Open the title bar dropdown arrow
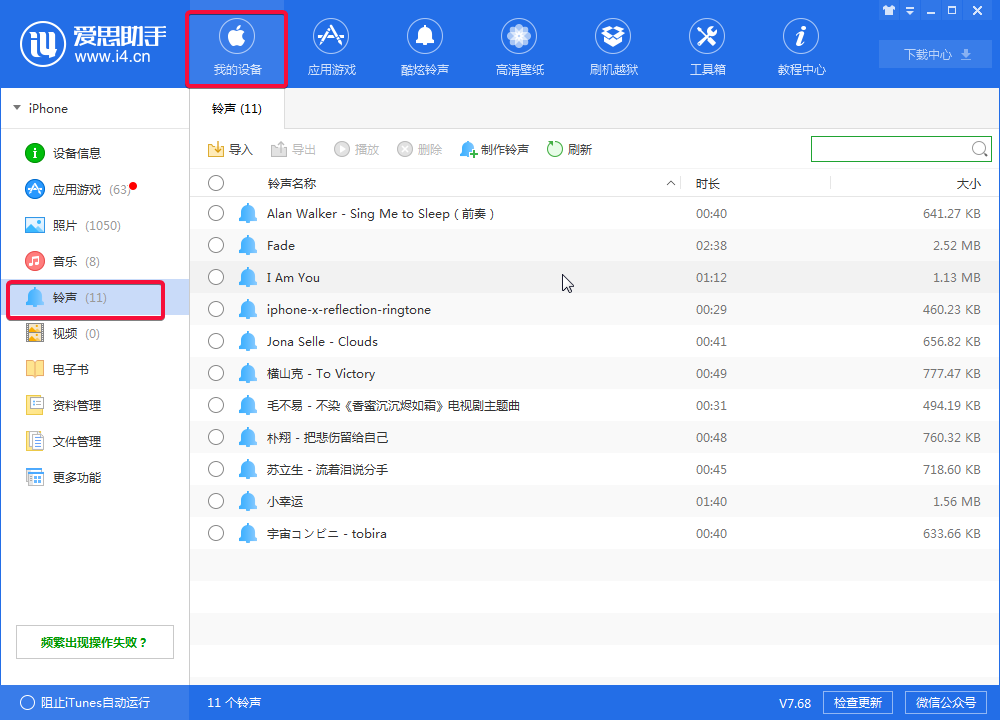This screenshot has width=1000, height=720. [908, 10]
